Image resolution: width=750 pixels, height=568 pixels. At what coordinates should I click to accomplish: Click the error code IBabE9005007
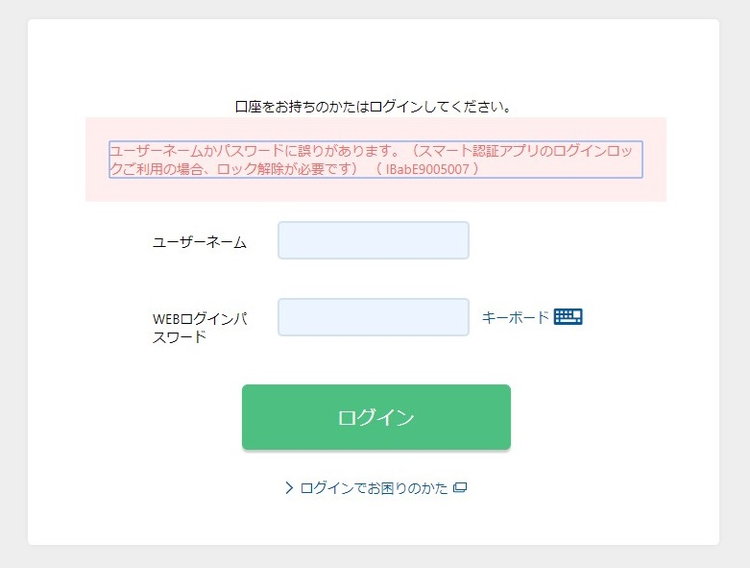[x=427, y=169]
